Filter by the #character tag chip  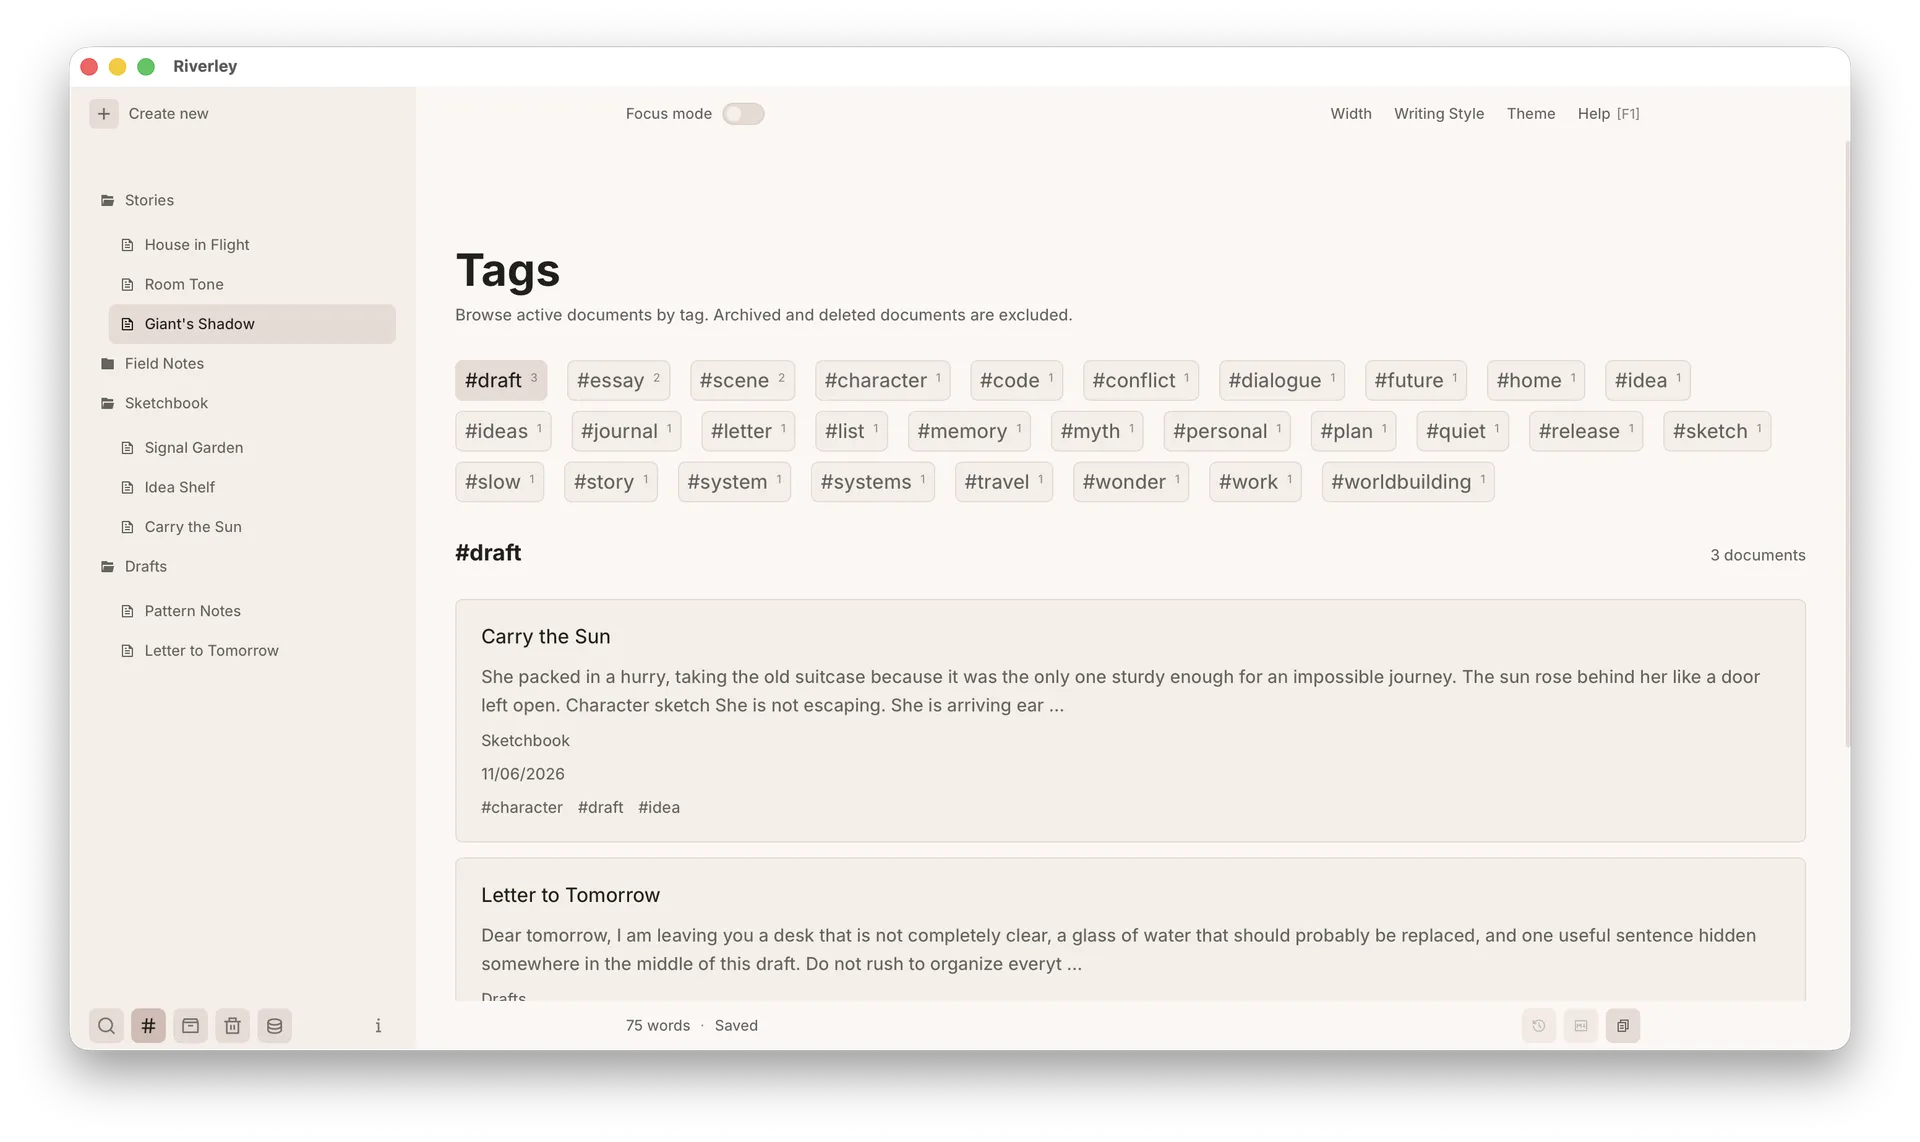pyautogui.click(x=882, y=381)
